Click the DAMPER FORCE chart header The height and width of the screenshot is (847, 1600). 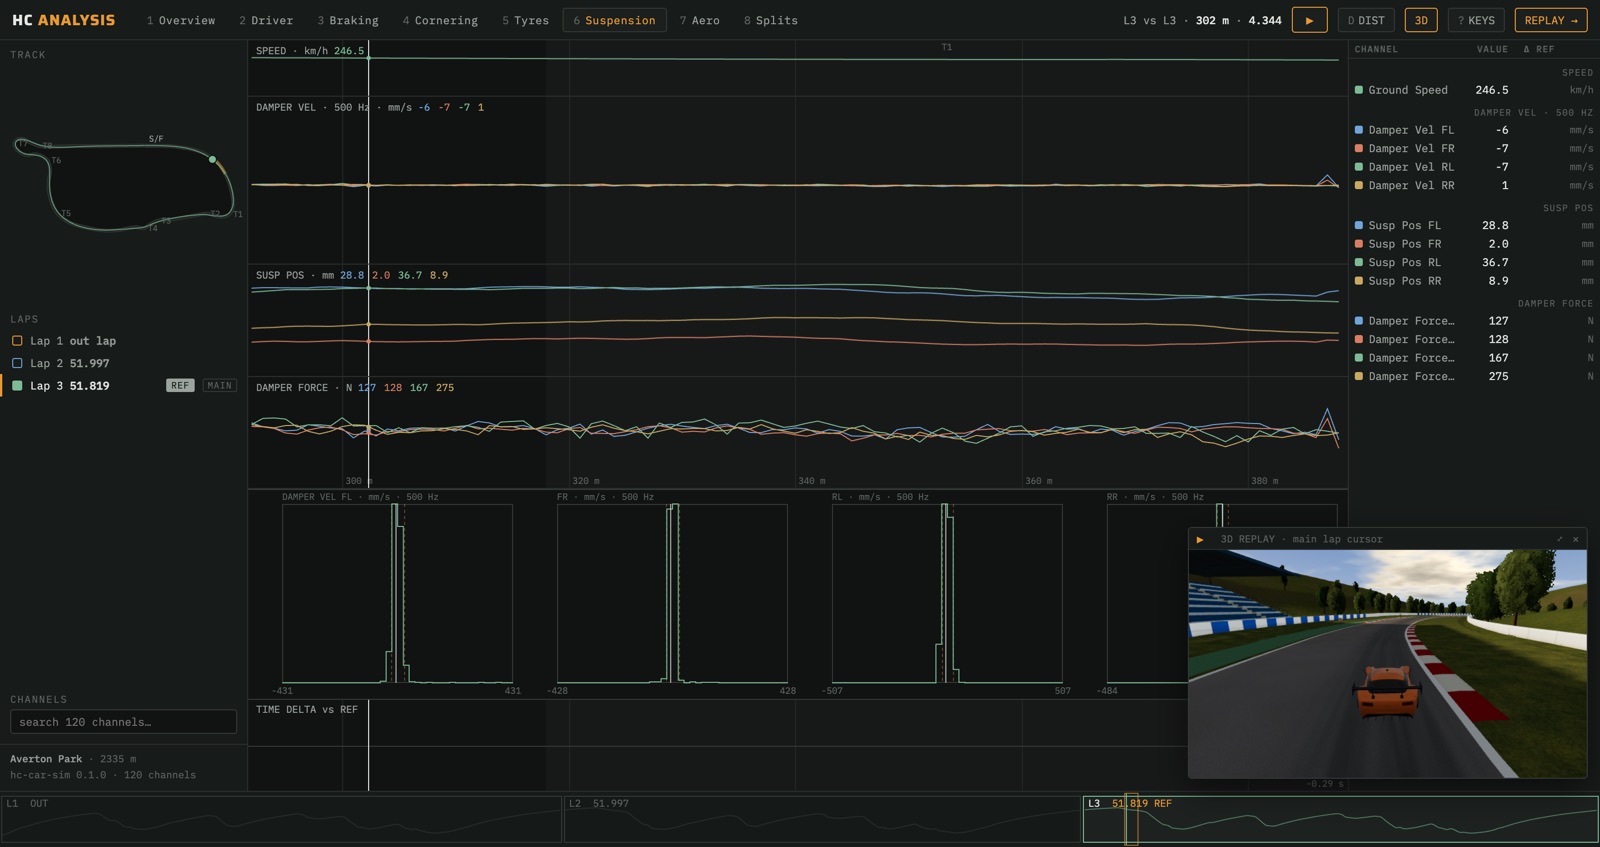pyautogui.click(x=354, y=387)
